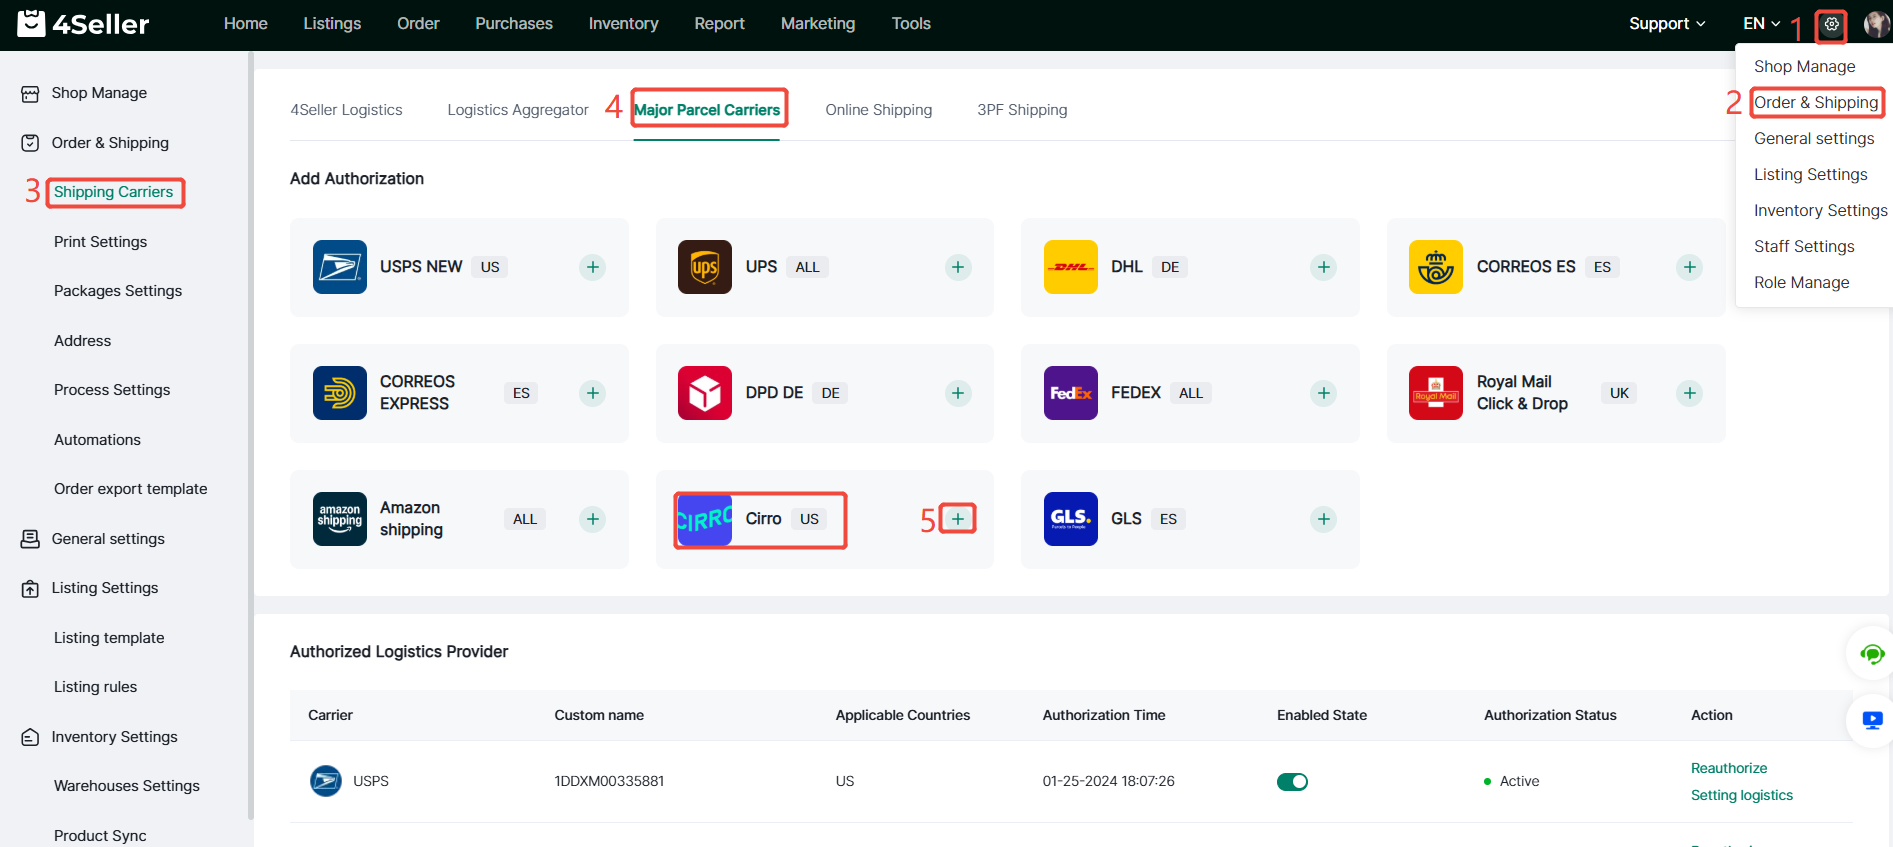The height and width of the screenshot is (847, 1893).
Task: Open Purchases in top navigation
Action: pos(514,24)
